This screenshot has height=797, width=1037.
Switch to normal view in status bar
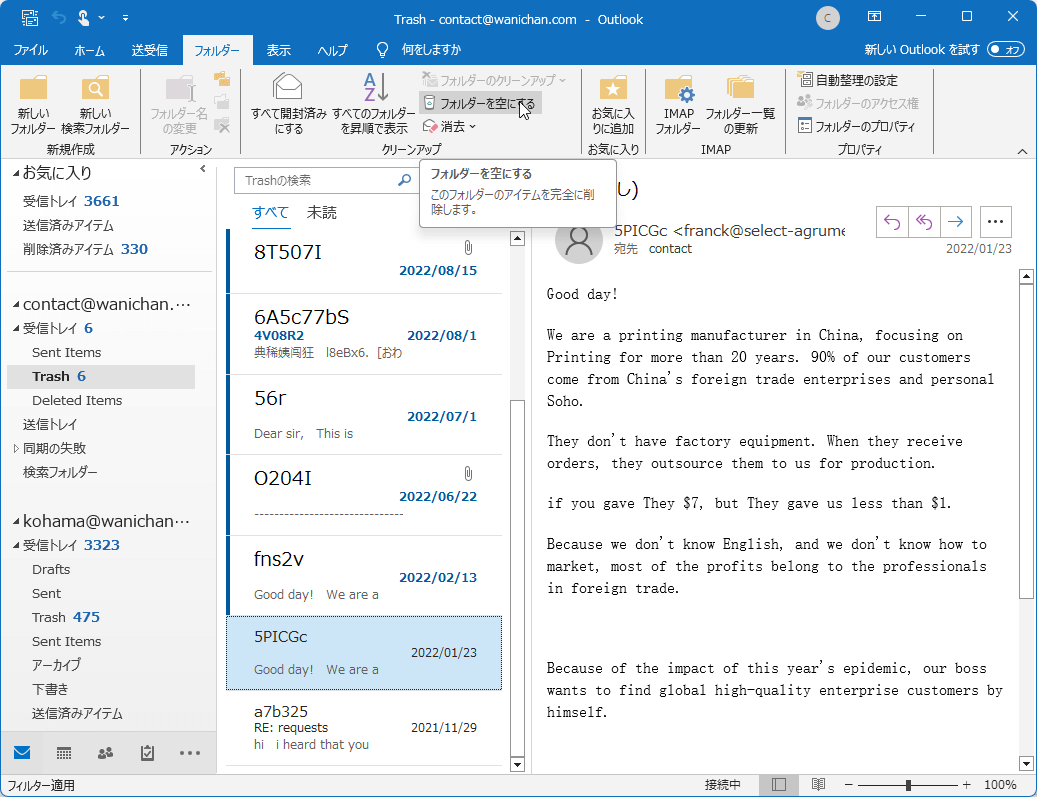click(779, 784)
